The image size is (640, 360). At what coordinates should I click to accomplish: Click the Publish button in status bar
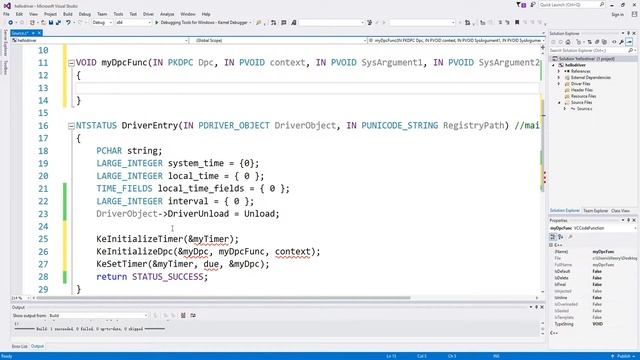coord(623,356)
